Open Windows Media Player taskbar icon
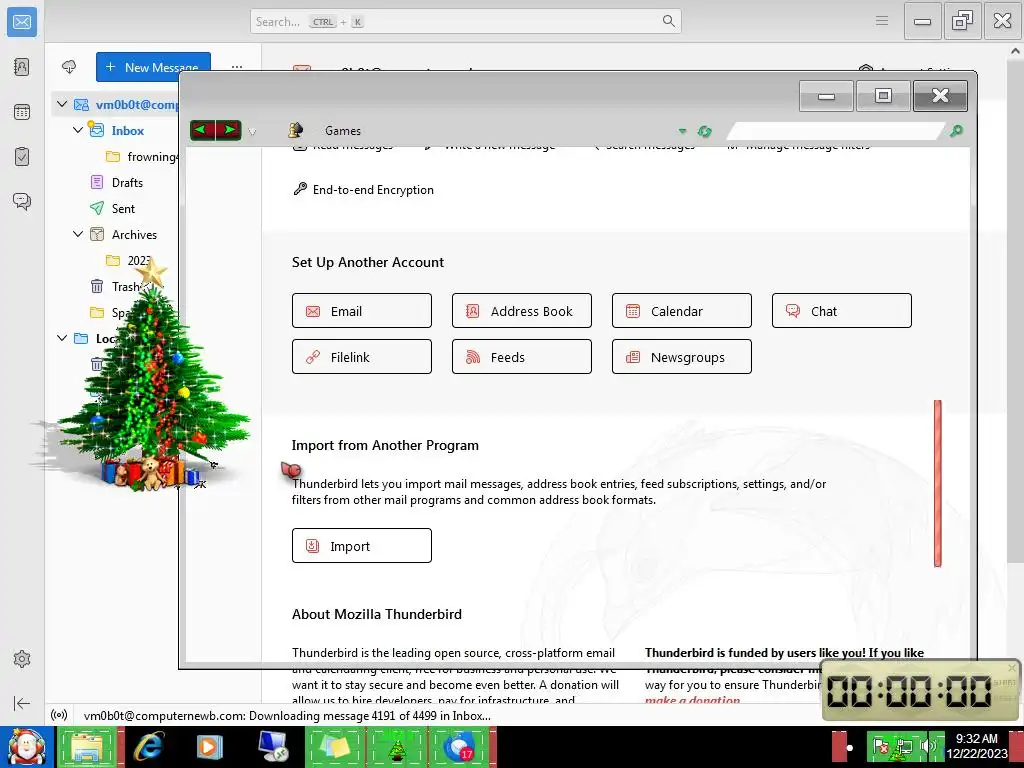Screen dimensions: 1024x768 pyautogui.click(x=210, y=747)
